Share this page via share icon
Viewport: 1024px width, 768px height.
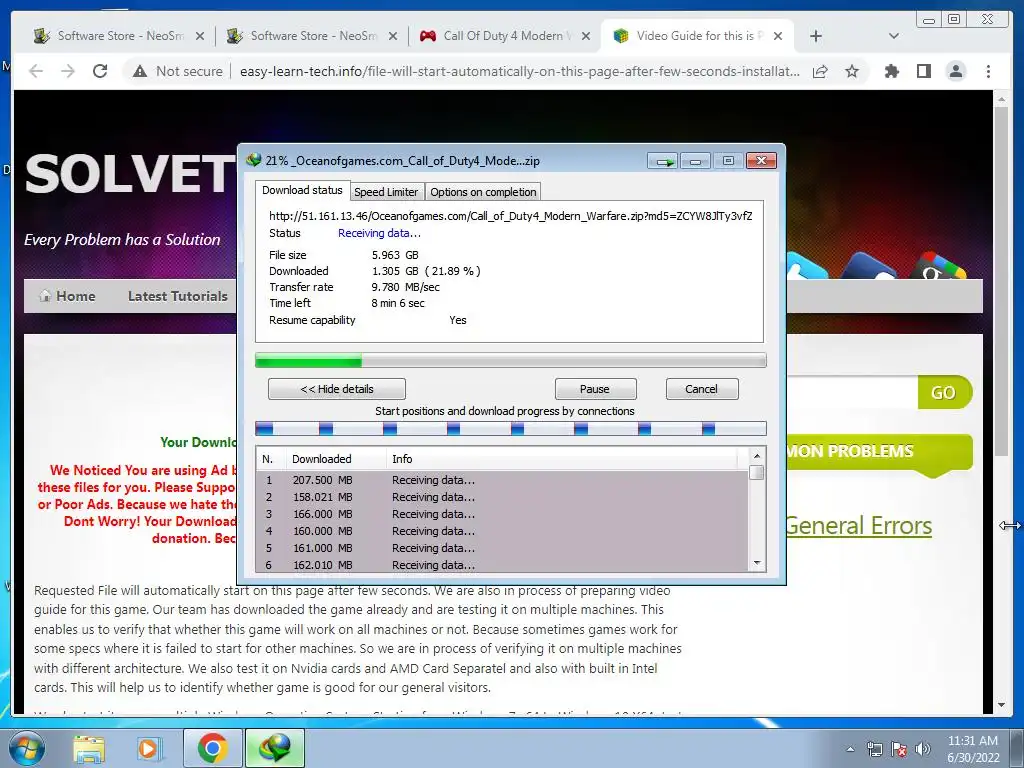(x=820, y=71)
